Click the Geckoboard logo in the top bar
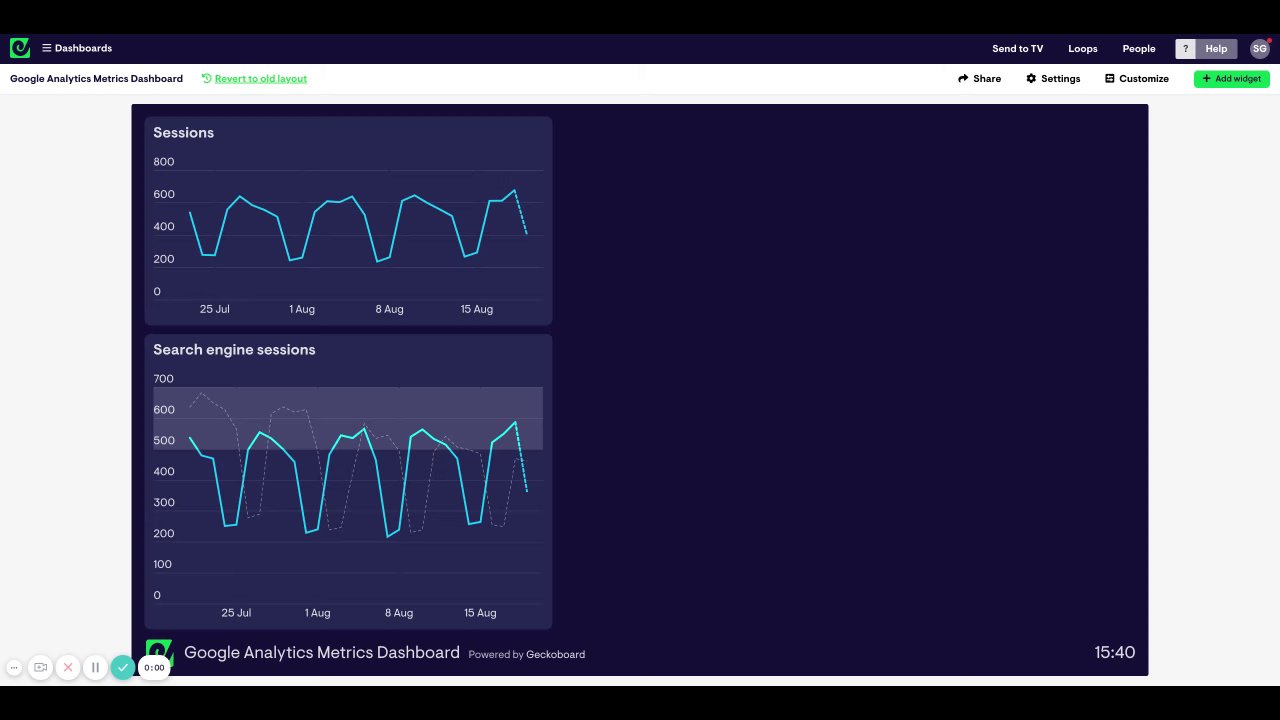The image size is (1280, 720). (x=20, y=48)
